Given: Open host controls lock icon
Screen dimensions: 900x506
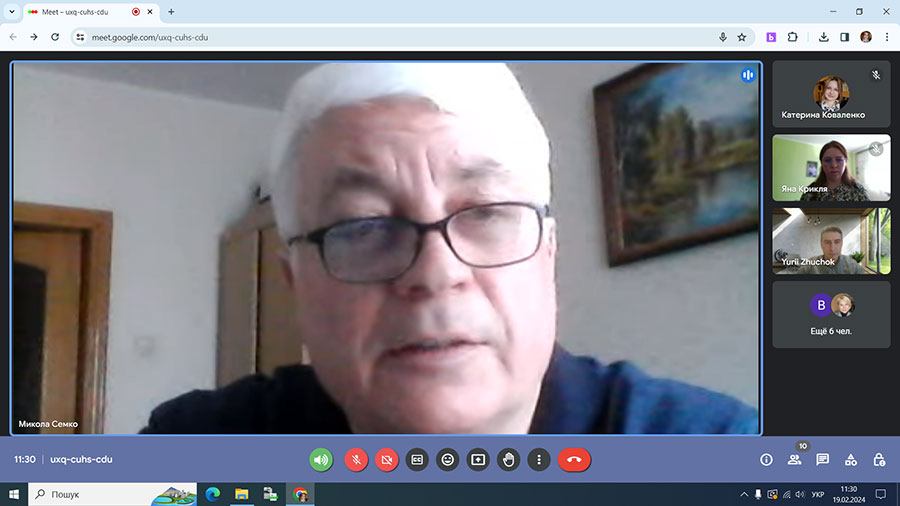Looking at the screenshot, I should [x=879, y=460].
